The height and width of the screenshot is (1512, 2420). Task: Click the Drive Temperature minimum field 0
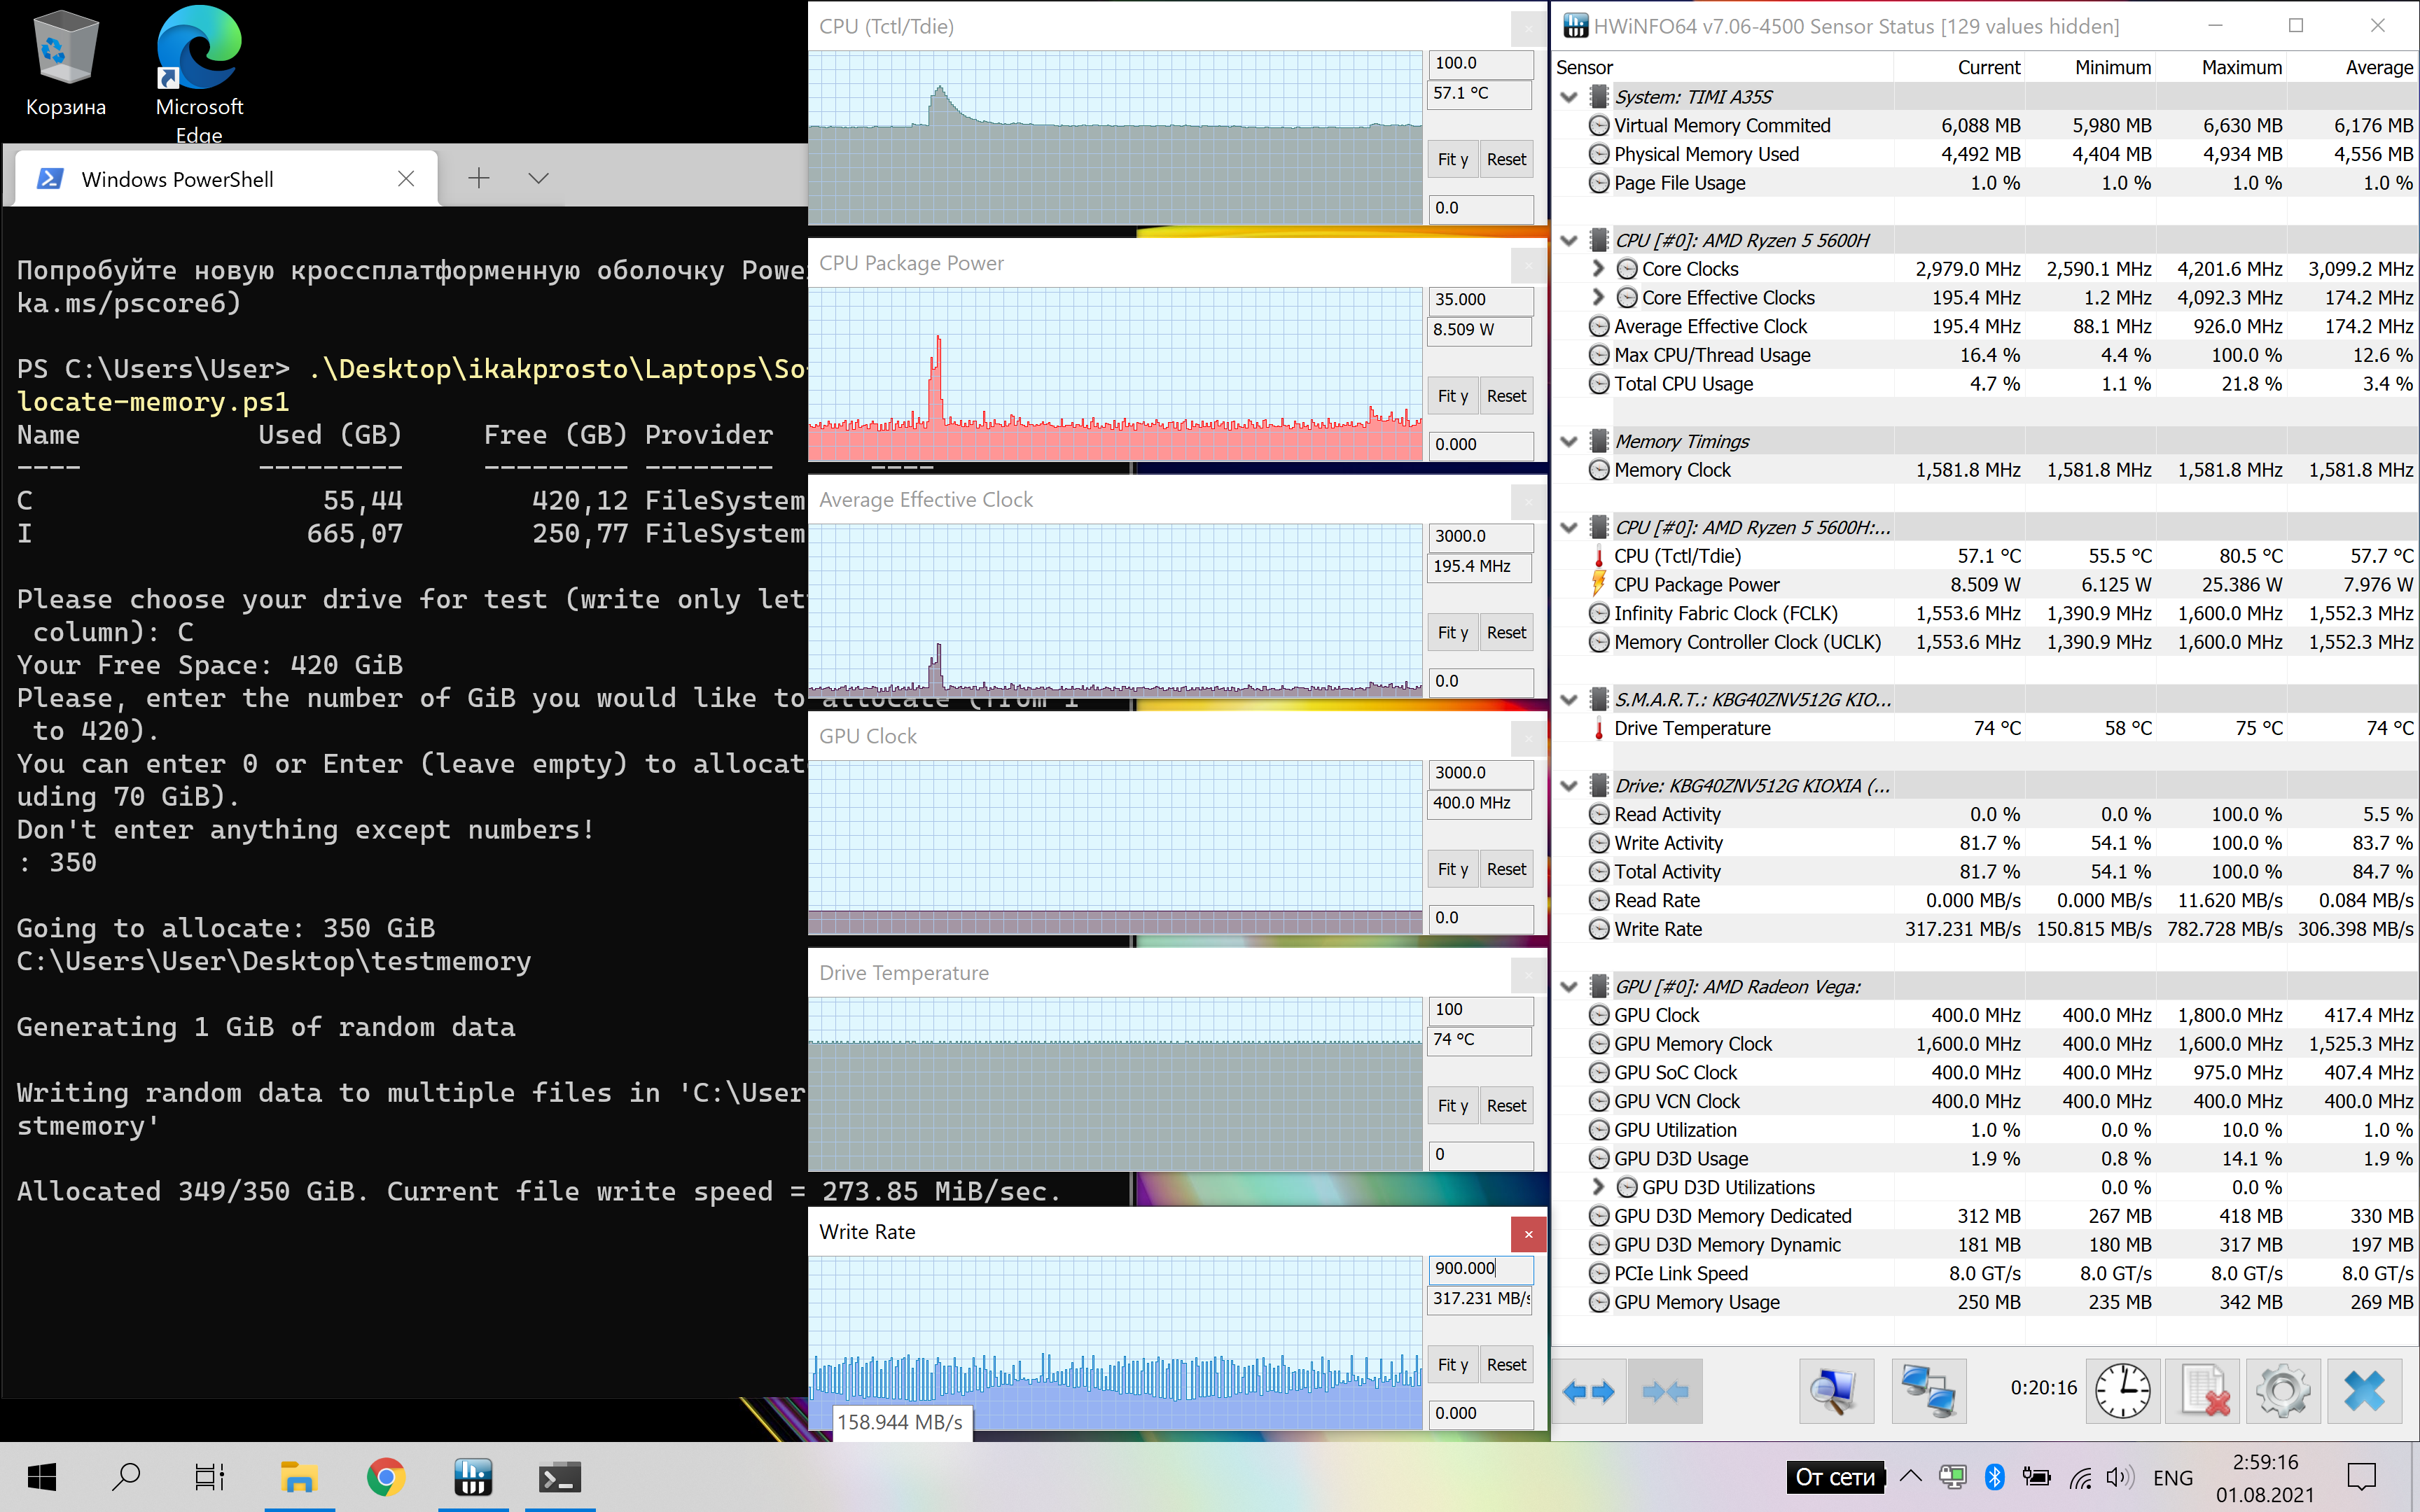1481,1154
